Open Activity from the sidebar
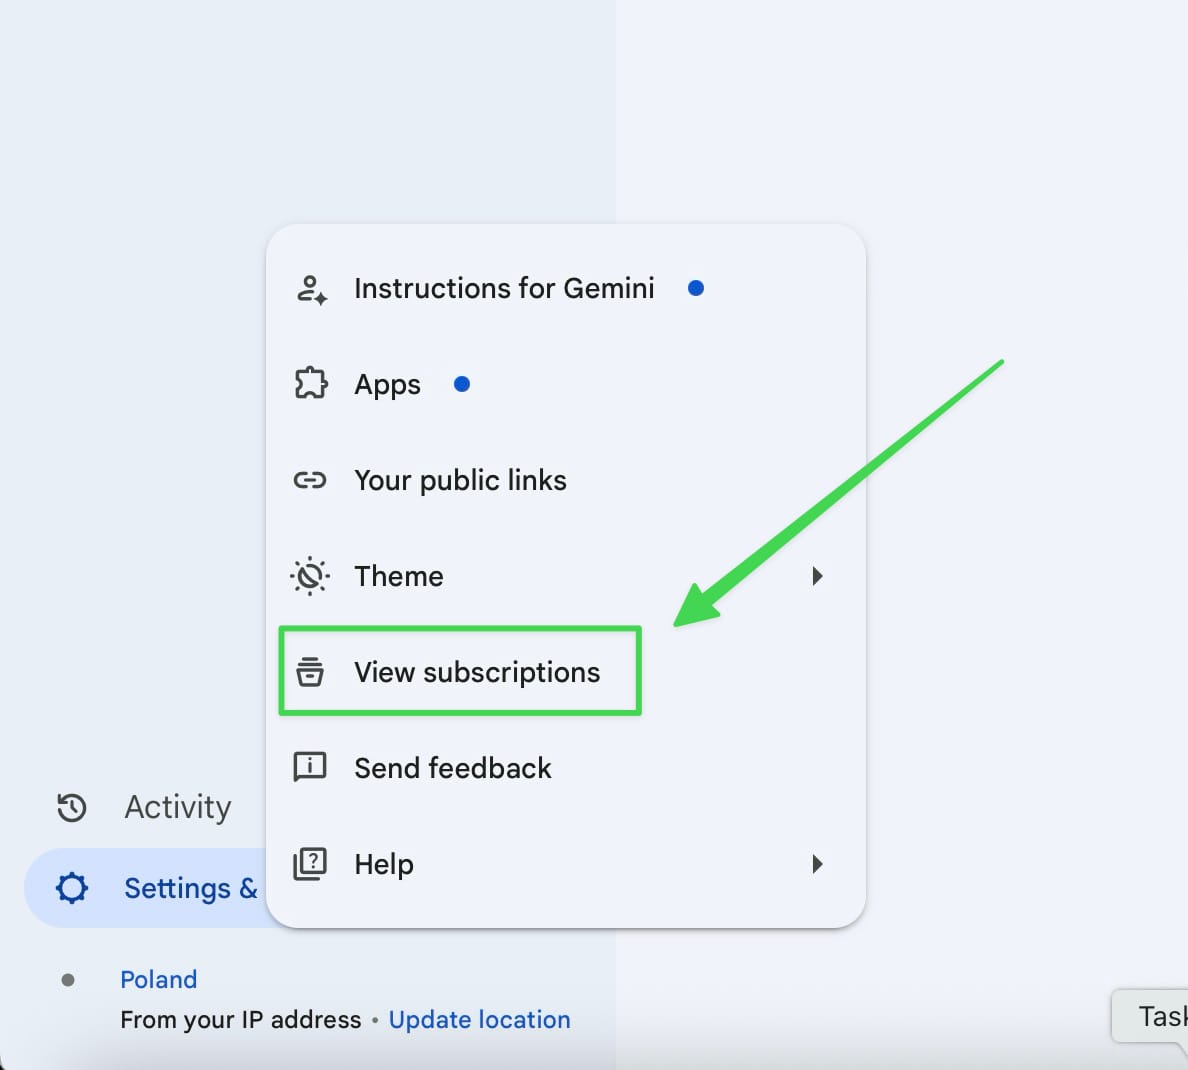The height and width of the screenshot is (1070, 1188). pyautogui.click(x=177, y=807)
